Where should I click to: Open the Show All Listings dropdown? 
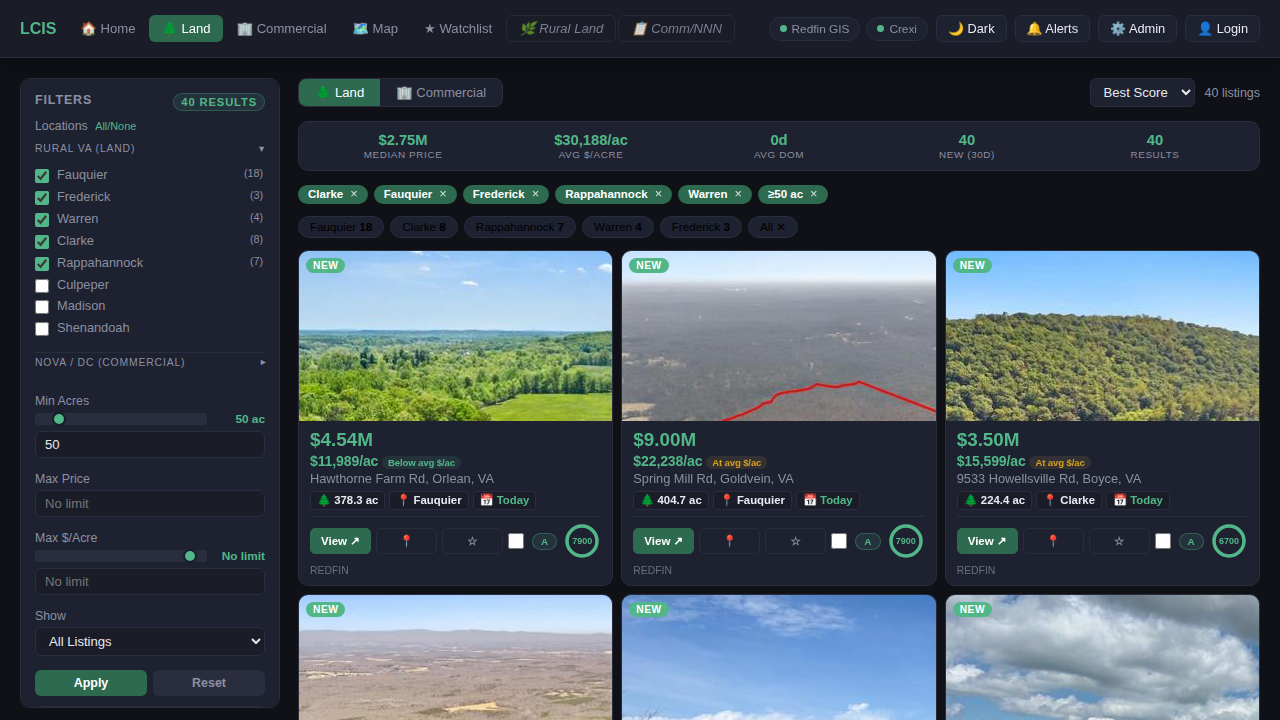[150, 641]
